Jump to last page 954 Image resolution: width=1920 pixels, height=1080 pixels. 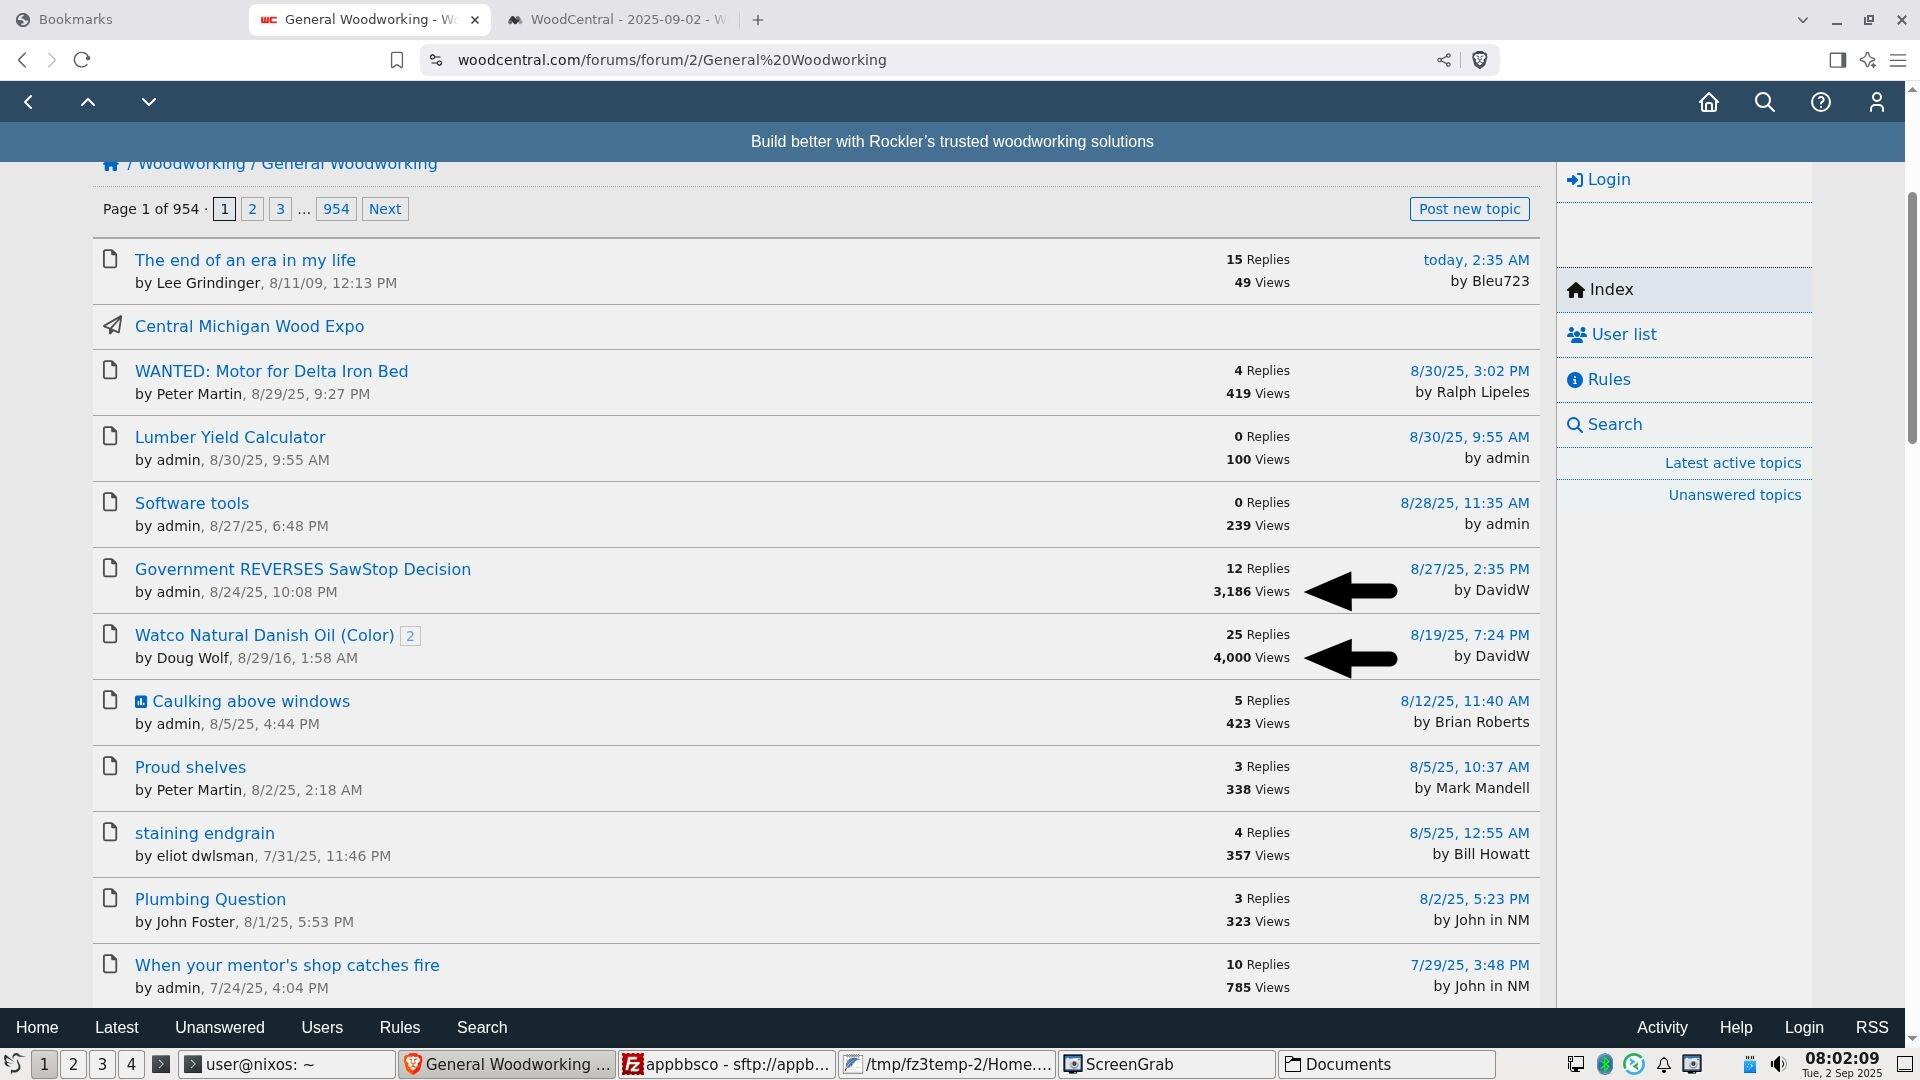pyautogui.click(x=336, y=209)
